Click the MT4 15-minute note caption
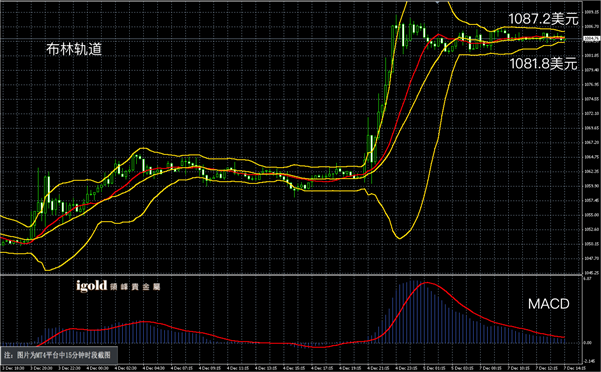 click(58, 355)
